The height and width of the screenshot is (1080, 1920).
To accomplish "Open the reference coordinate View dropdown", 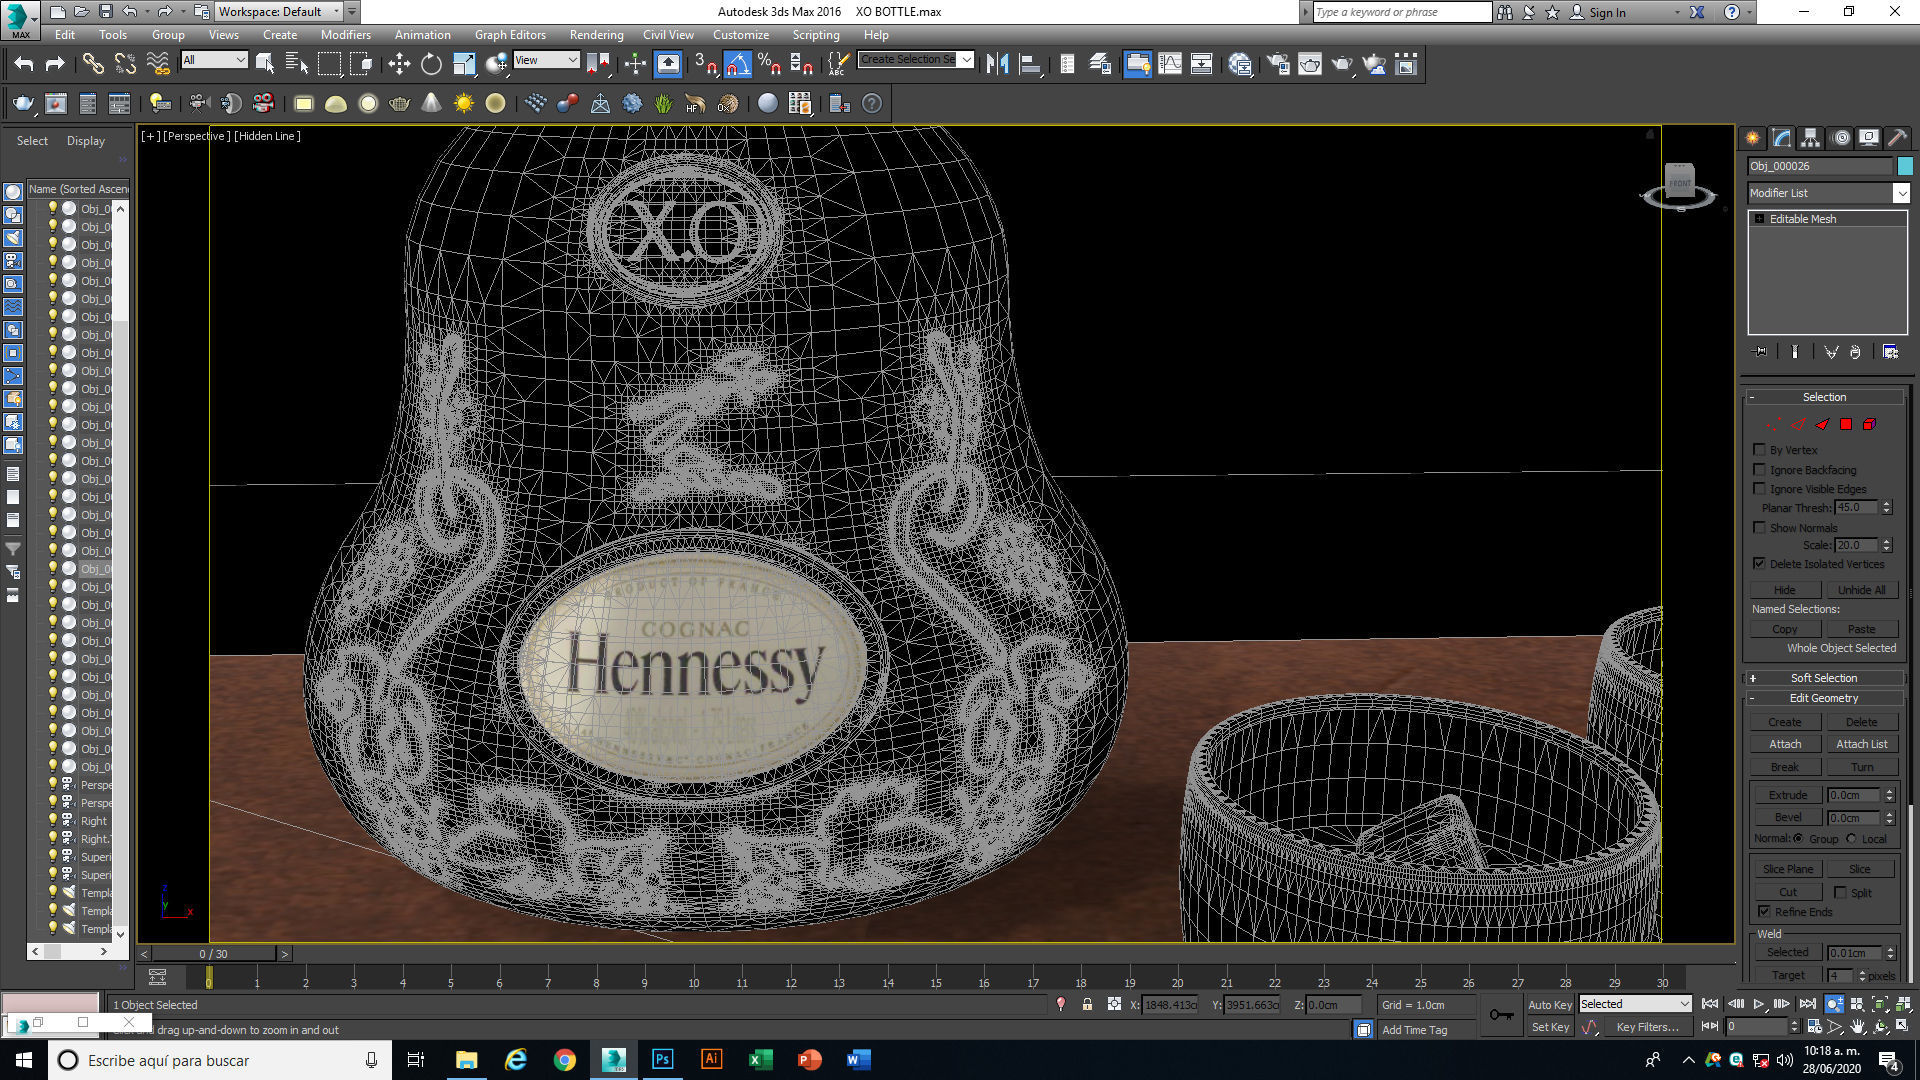I will [546, 60].
